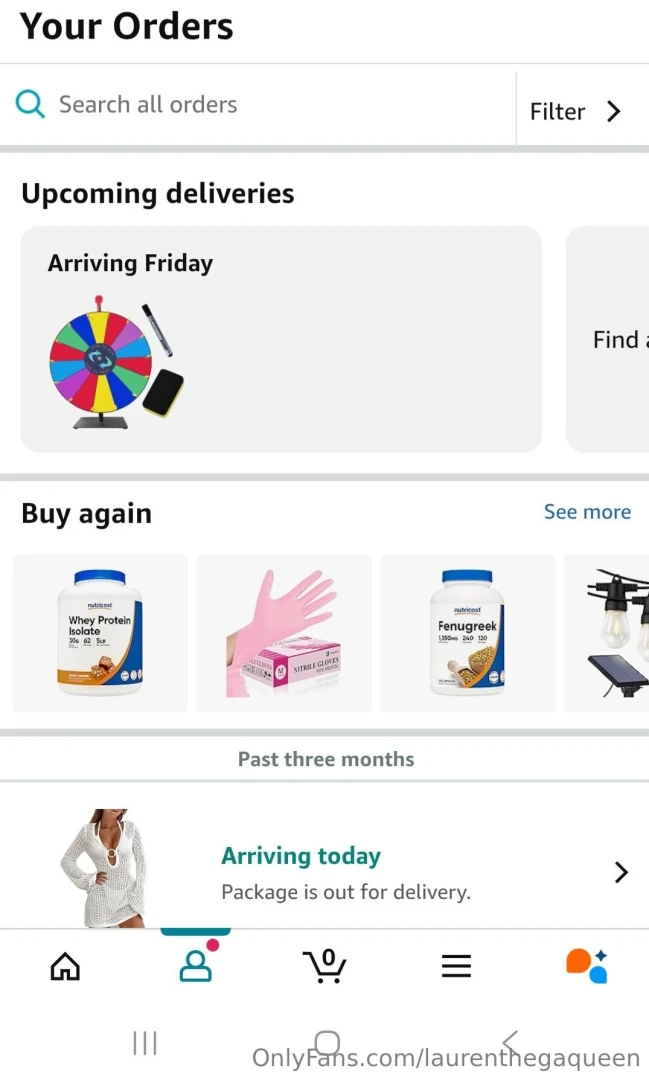Open details via the Arriving today chevron

tap(621, 871)
